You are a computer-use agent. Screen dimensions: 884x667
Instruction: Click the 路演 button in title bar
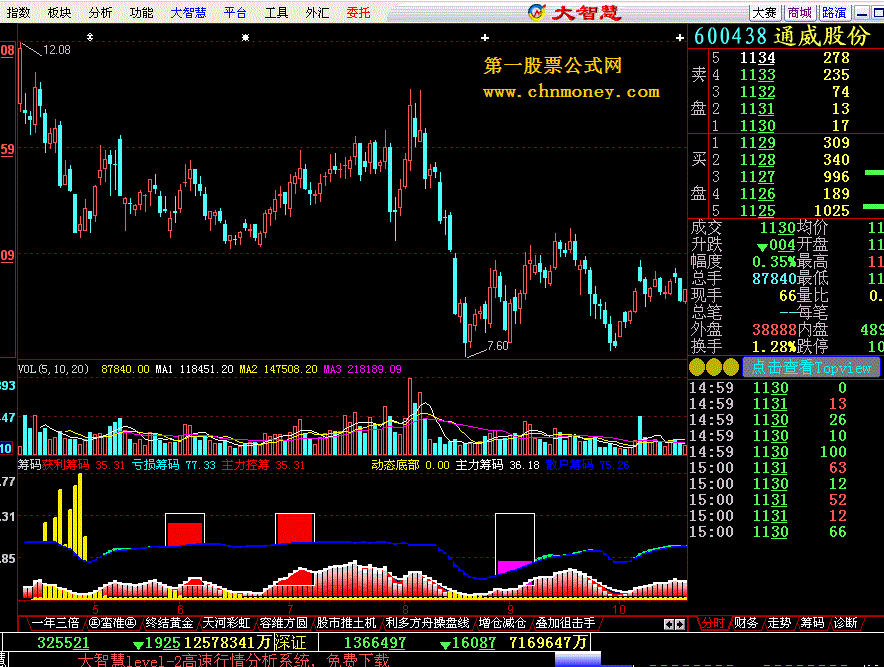point(834,12)
